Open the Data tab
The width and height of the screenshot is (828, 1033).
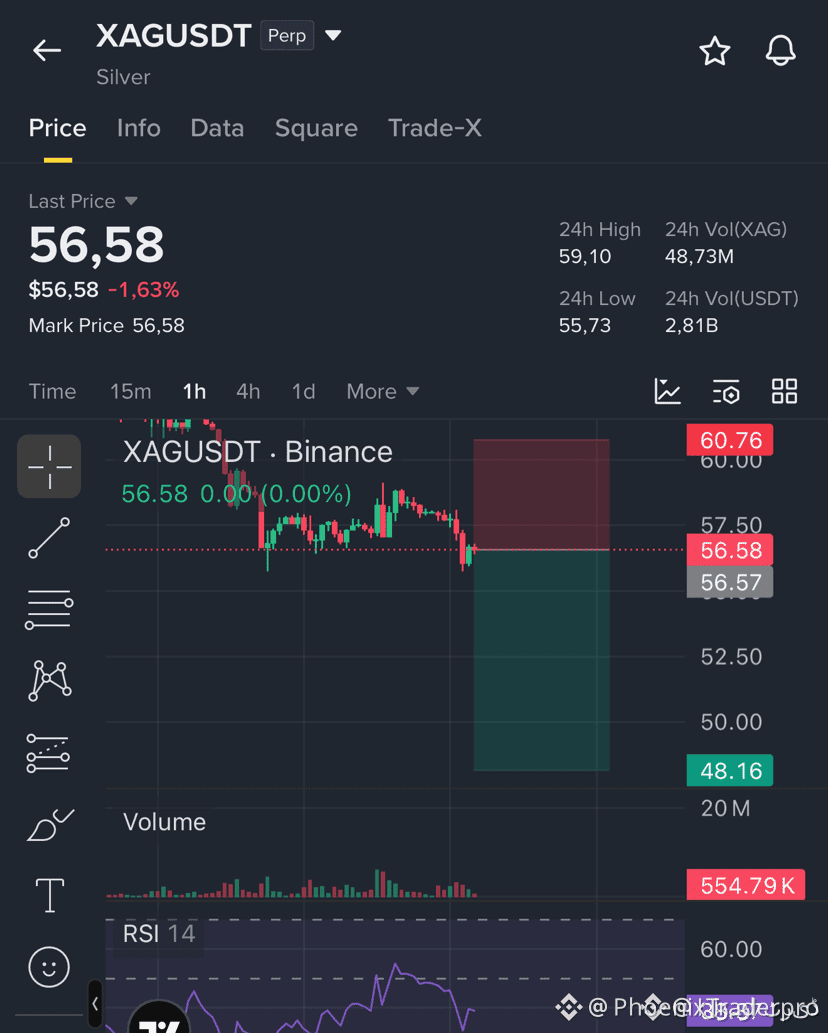pos(217,128)
